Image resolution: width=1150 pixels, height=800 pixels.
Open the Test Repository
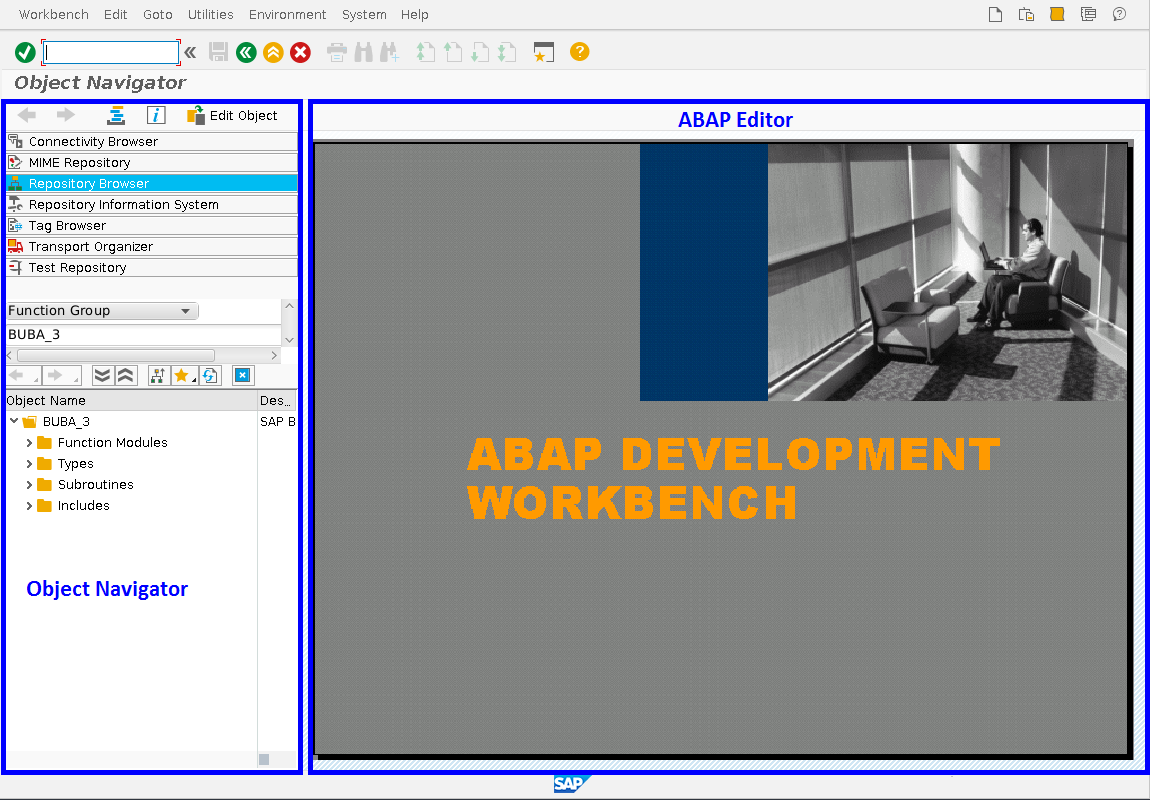152,268
